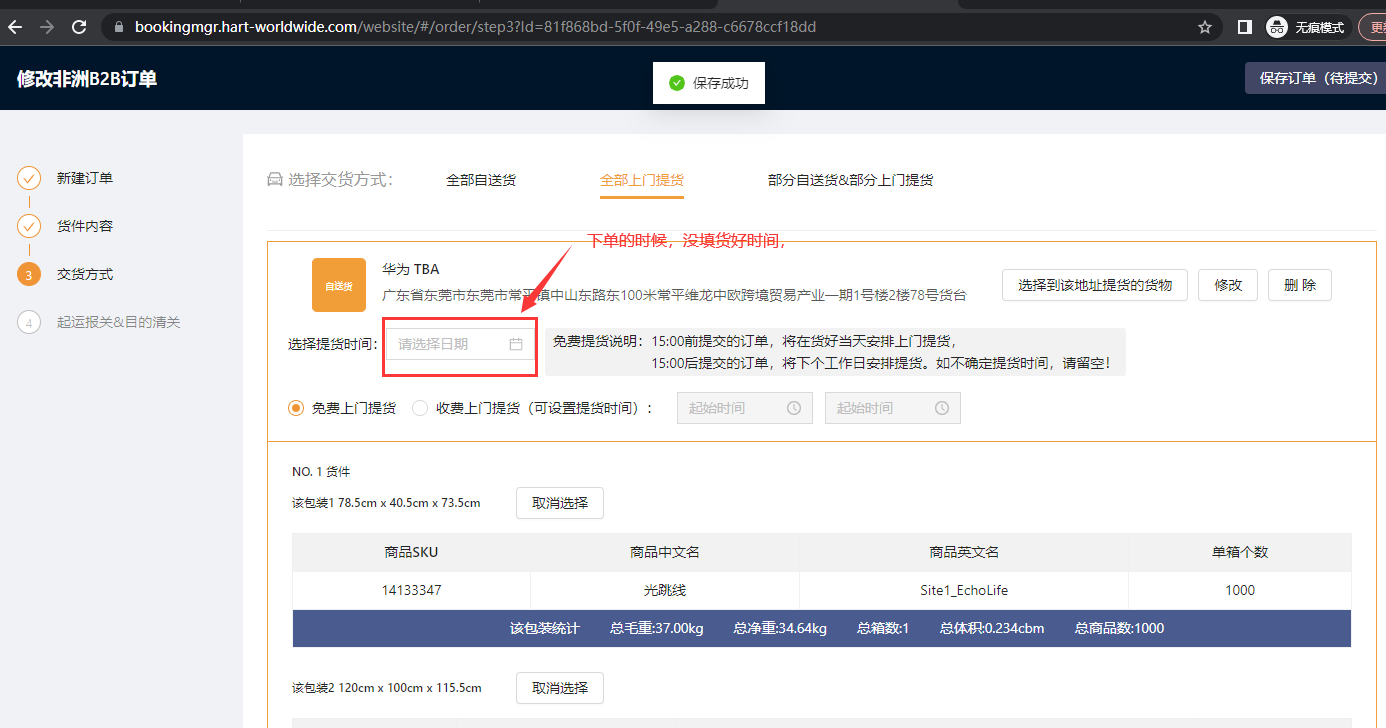Switch to 全部自送货 tab

(x=481, y=180)
